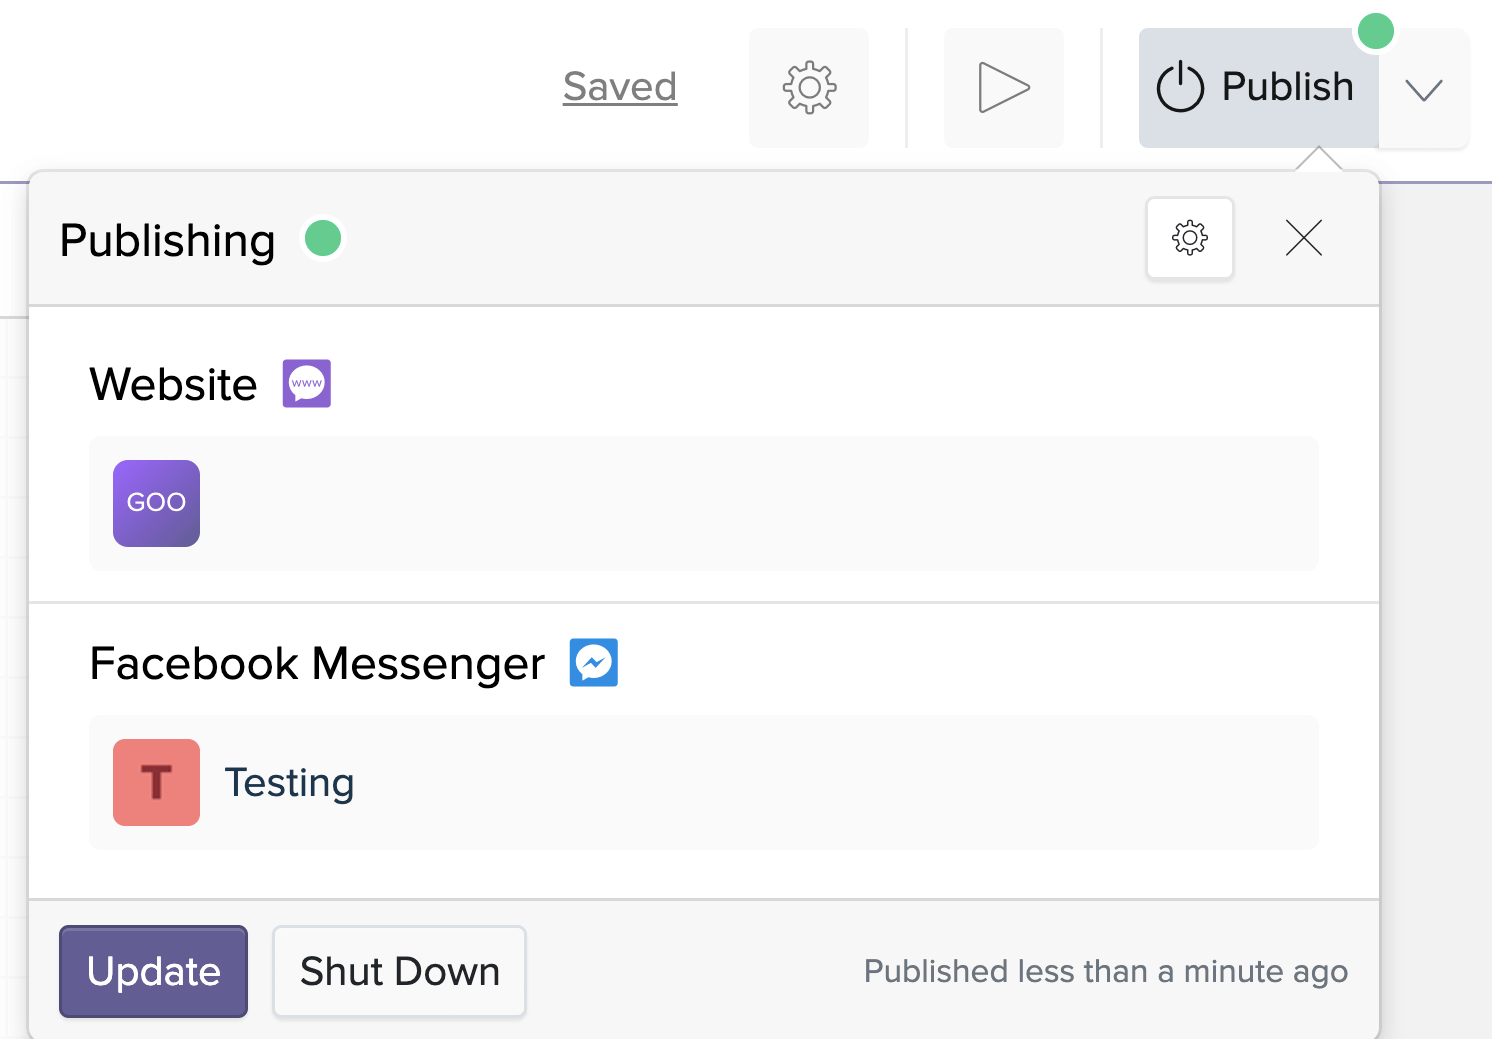1492x1039 pixels.
Task: Click the Facebook Messenger heading
Action: [x=317, y=664]
